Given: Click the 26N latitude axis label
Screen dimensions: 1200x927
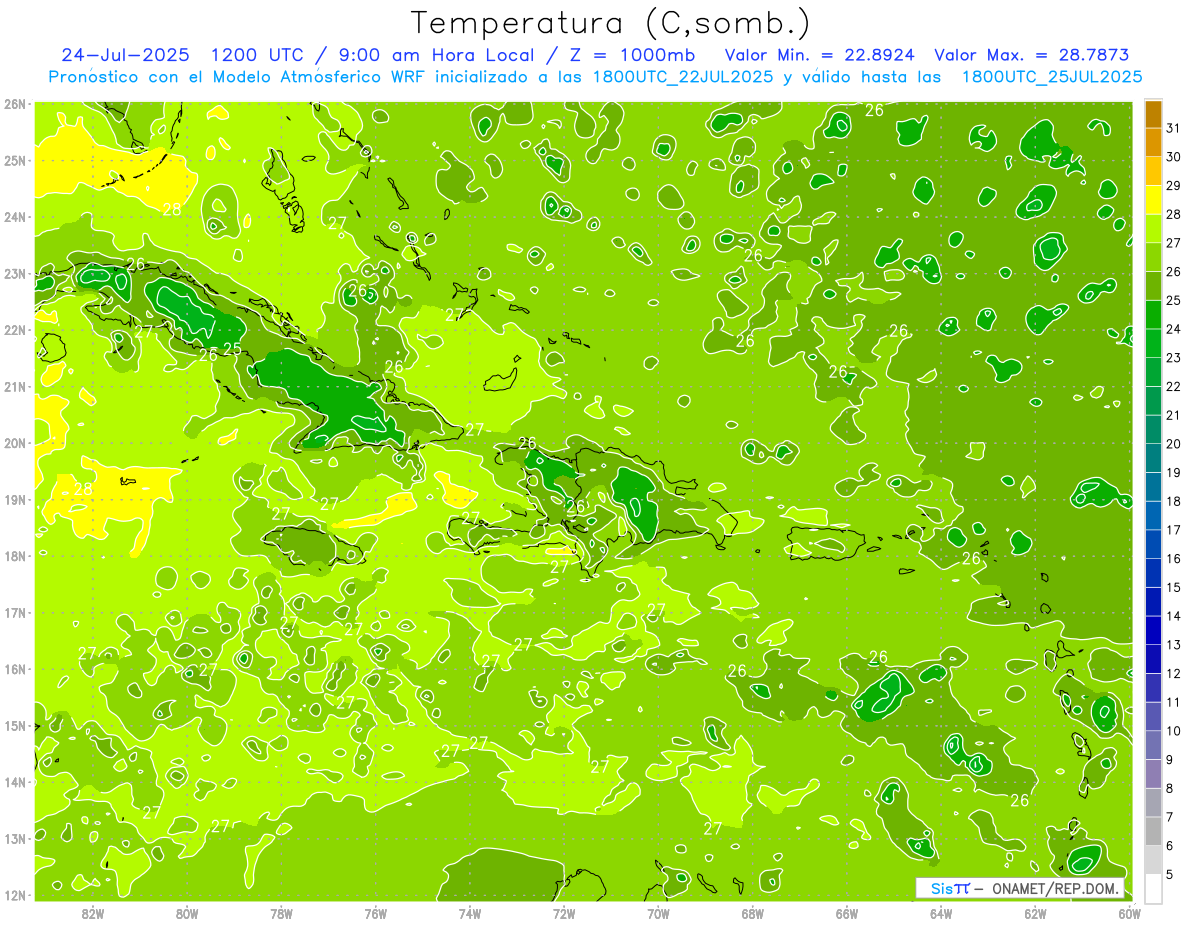Looking at the screenshot, I should (x=15, y=104).
